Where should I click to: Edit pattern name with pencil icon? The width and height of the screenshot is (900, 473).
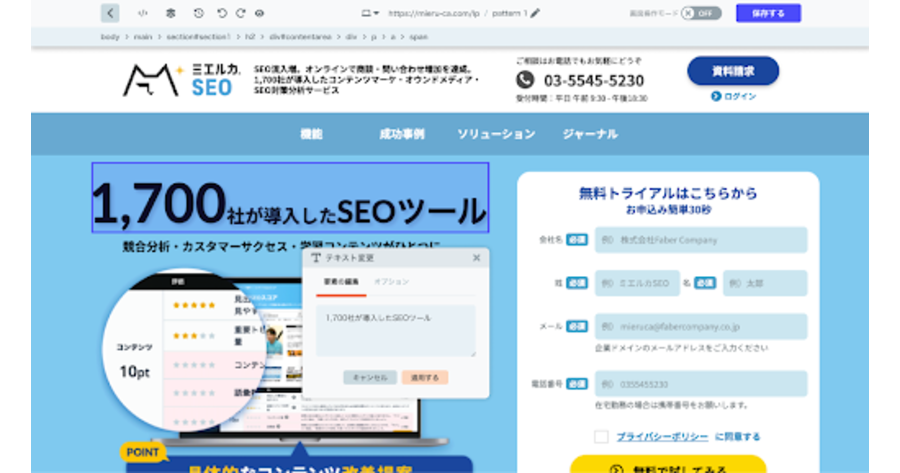[535, 13]
